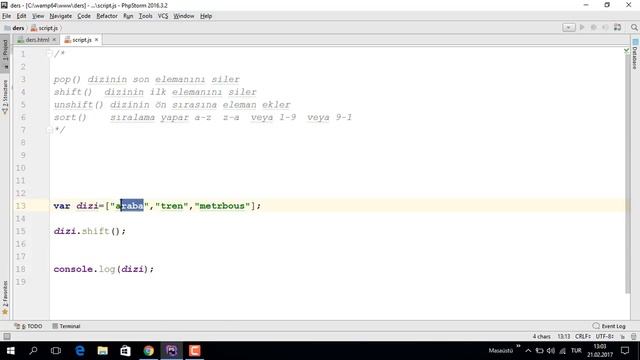The image size is (640, 360).
Task: Click the 13:13 cursor position indicator
Action: tap(564, 336)
